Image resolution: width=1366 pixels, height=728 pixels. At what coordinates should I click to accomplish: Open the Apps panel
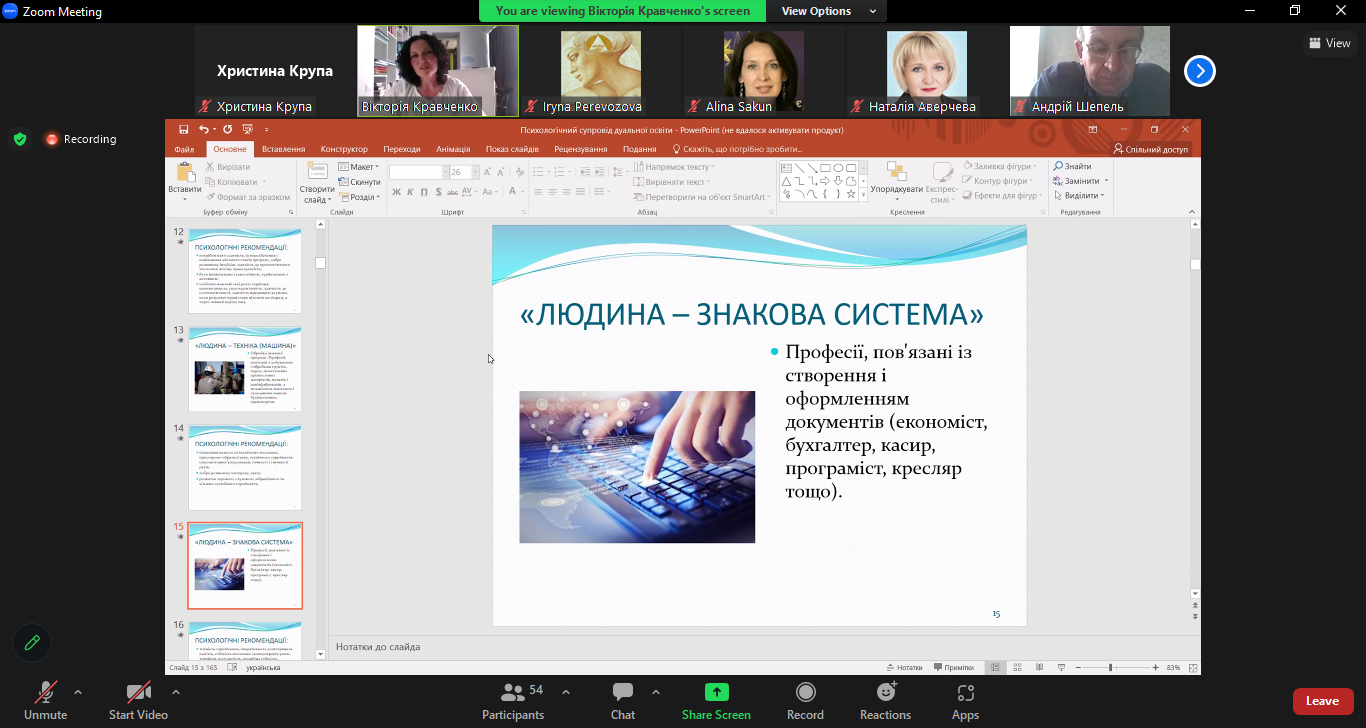tap(965, 692)
